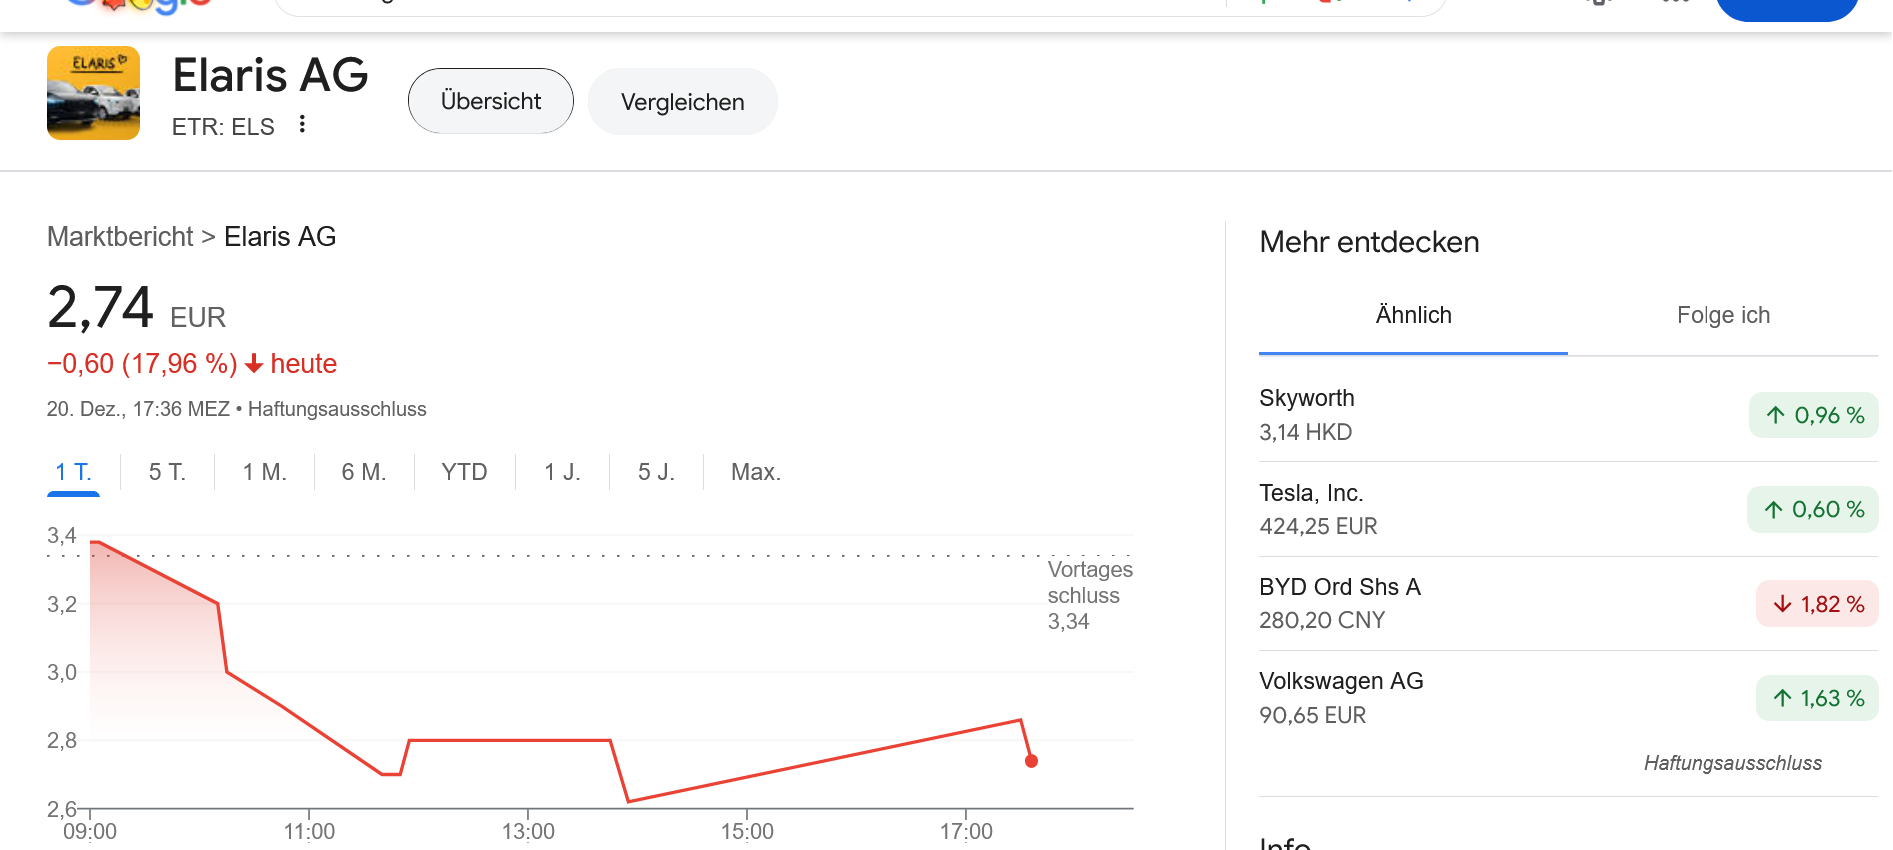Switch chart to 1 M. range
Viewport: 1893px width, 850px height.
(x=264, y=472)
